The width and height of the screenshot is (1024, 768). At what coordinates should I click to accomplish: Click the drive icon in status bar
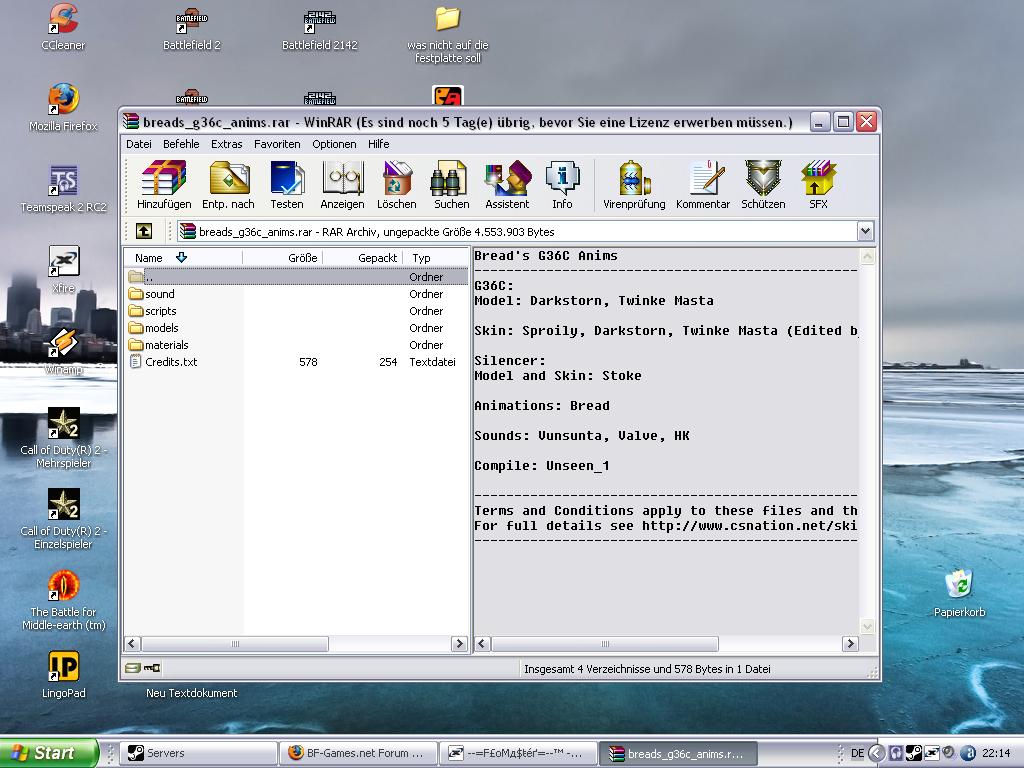point(133,668)
